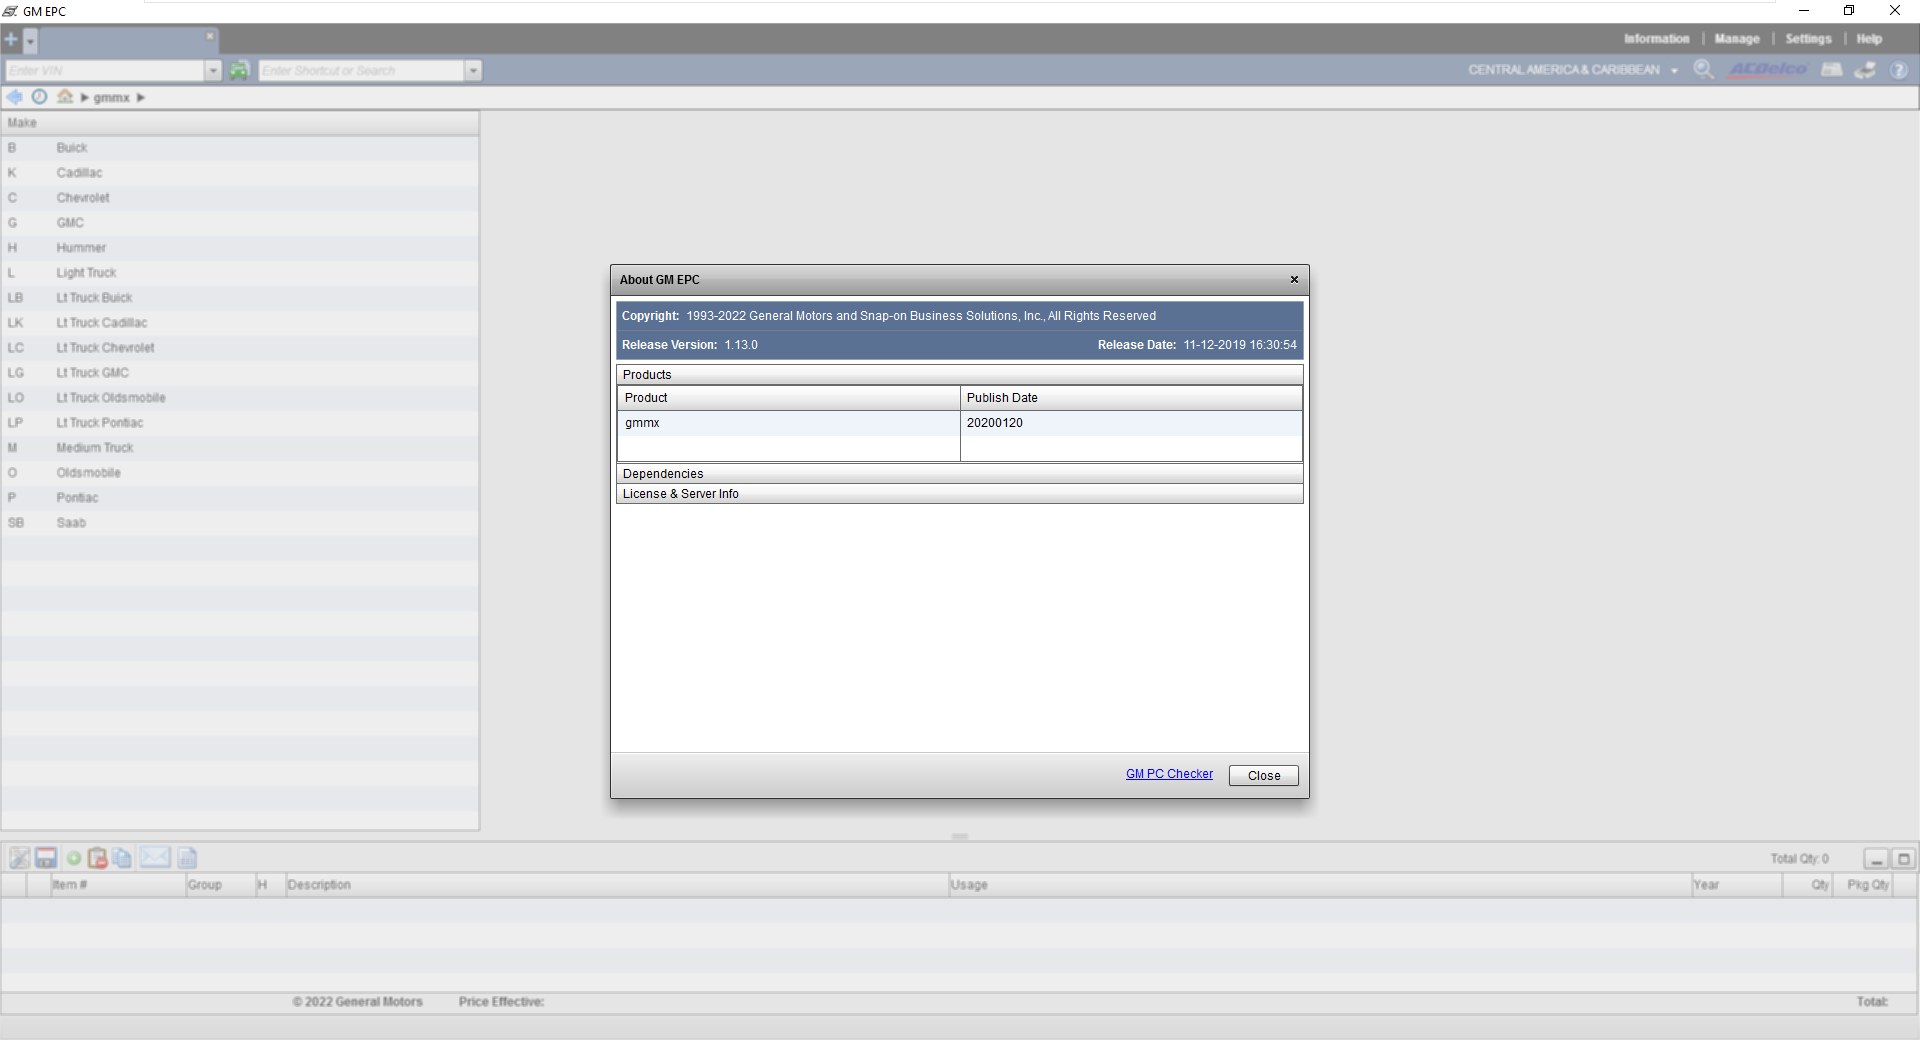Select Pontiac in the Make list
This screenshot has width=1920, height=1040.
coord(240,498)
